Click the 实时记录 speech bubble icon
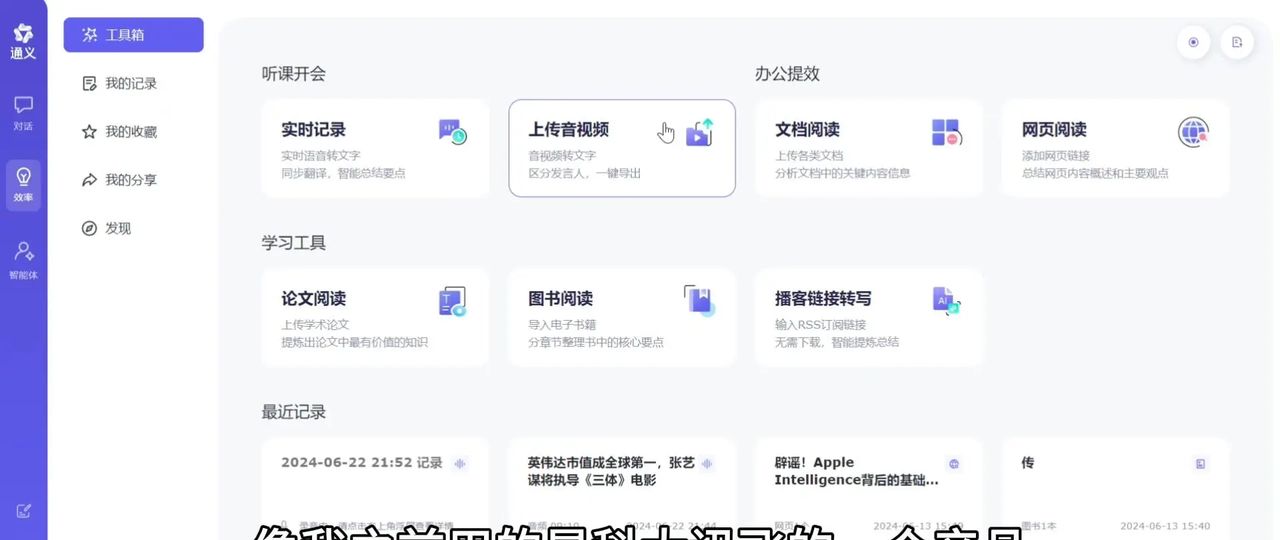This screenshot has height=540, width=1280. tap(452, 131)
